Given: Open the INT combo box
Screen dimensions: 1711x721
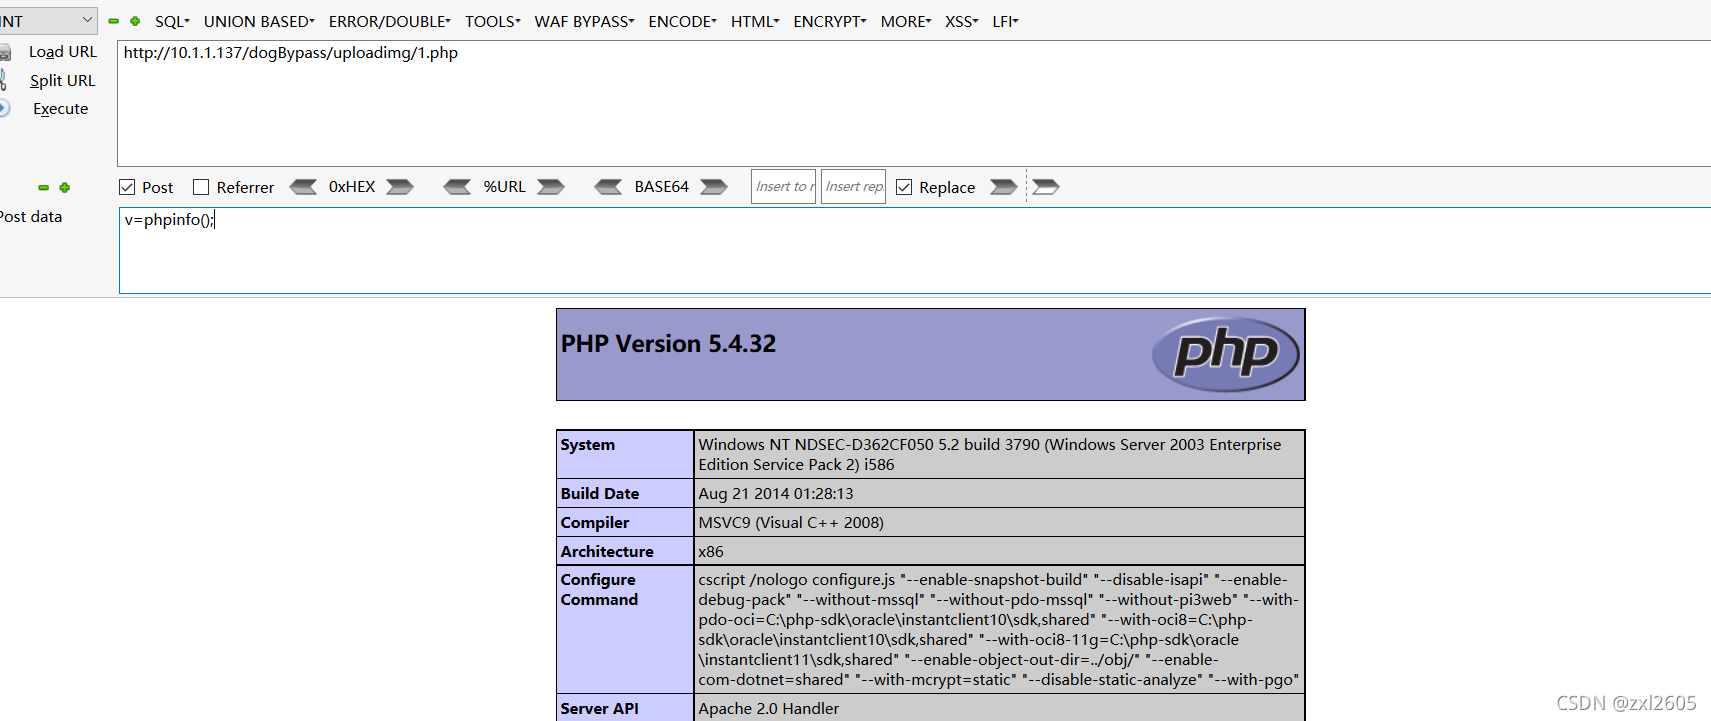Looking at the screenshot, I should pos(48,21).
